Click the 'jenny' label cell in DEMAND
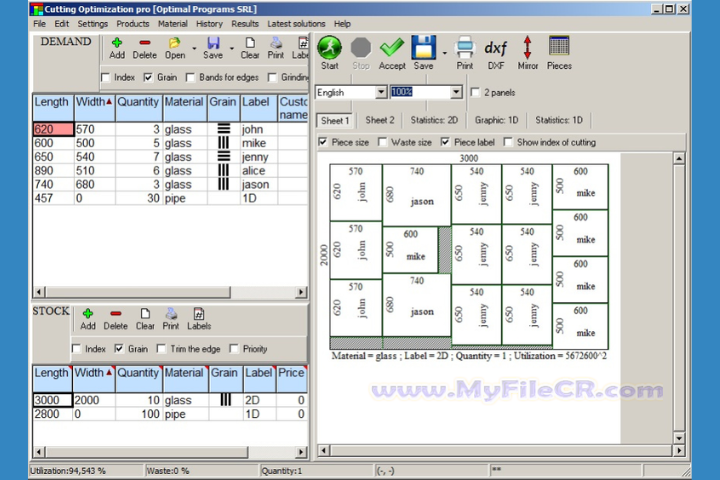The width and height of the screenshot is (720, 480). (x=259, y=157)
